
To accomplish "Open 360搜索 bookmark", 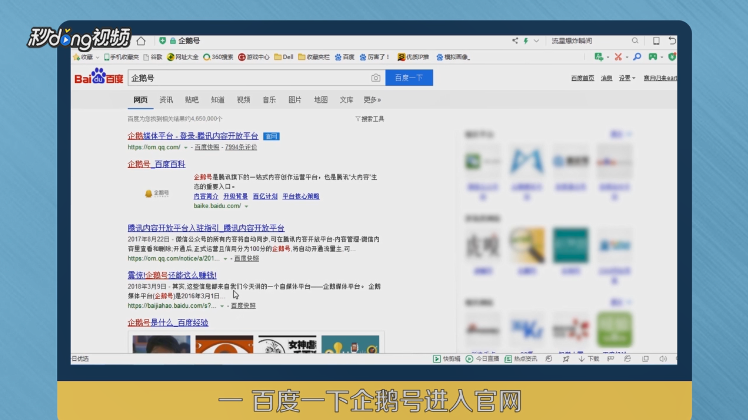I will [x=218, y=57].
